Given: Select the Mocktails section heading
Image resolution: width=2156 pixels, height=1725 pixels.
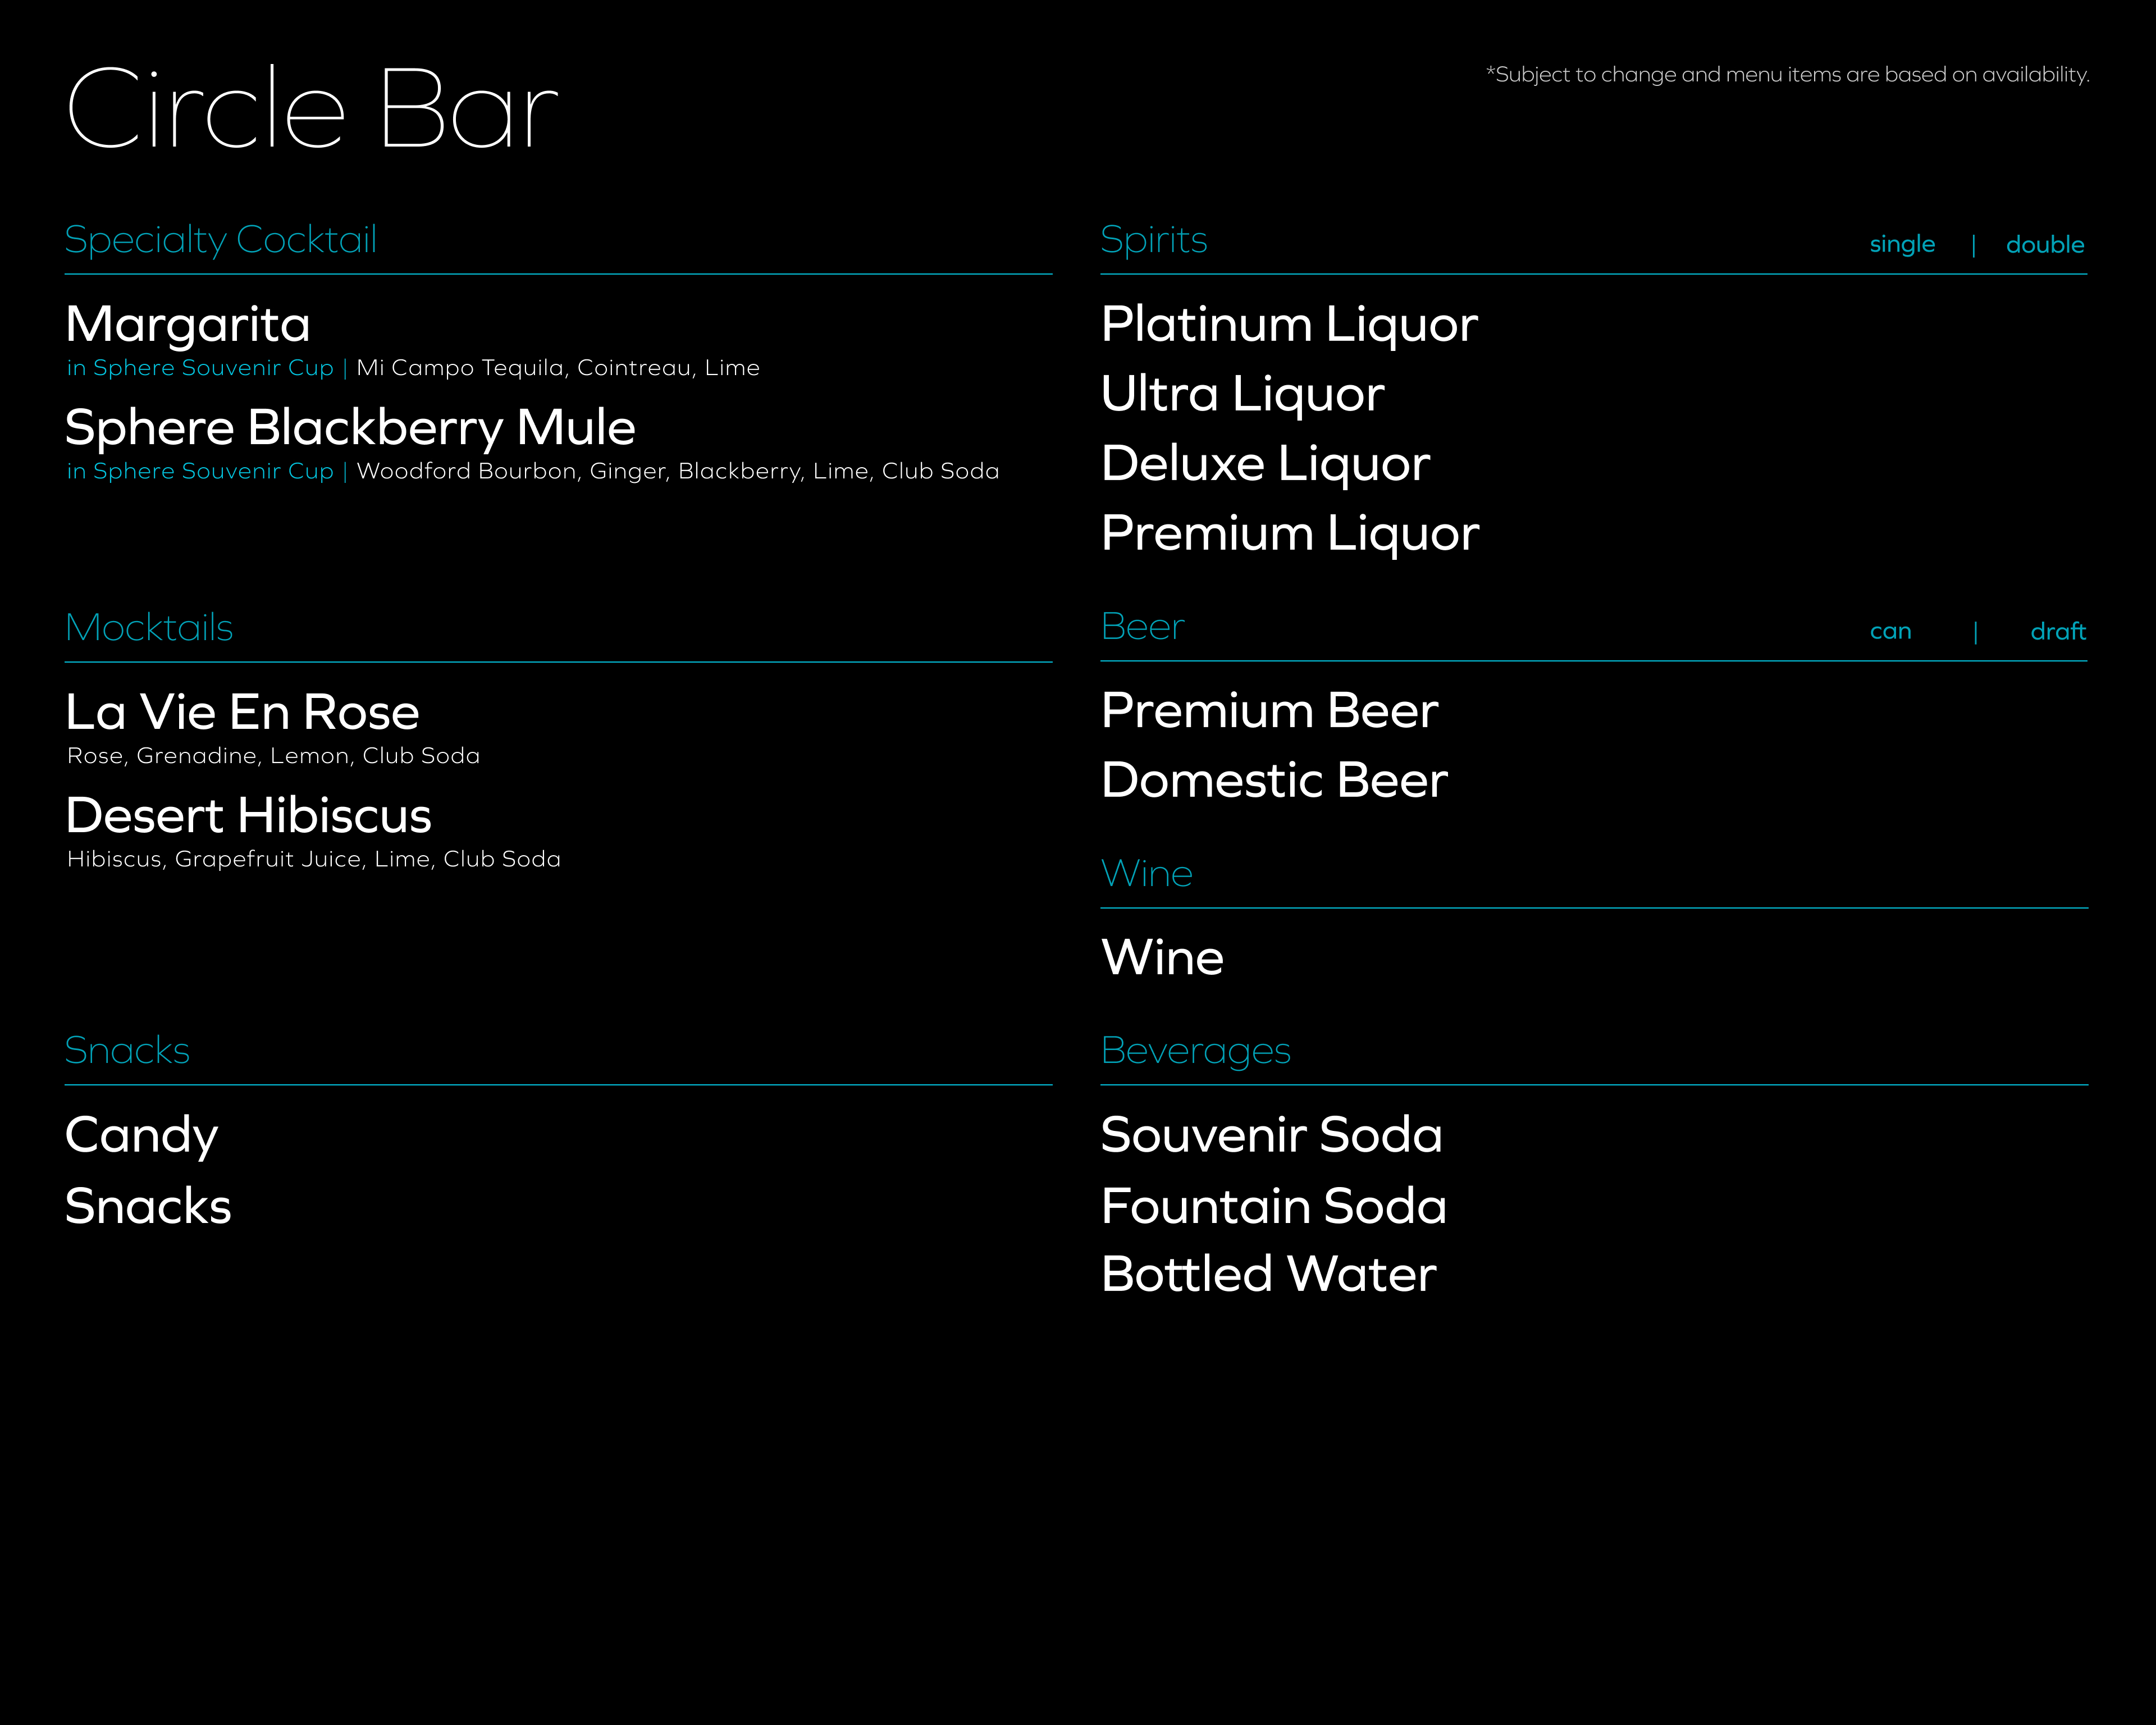Looking at the screenshot, I should click(x=149, y=628).
